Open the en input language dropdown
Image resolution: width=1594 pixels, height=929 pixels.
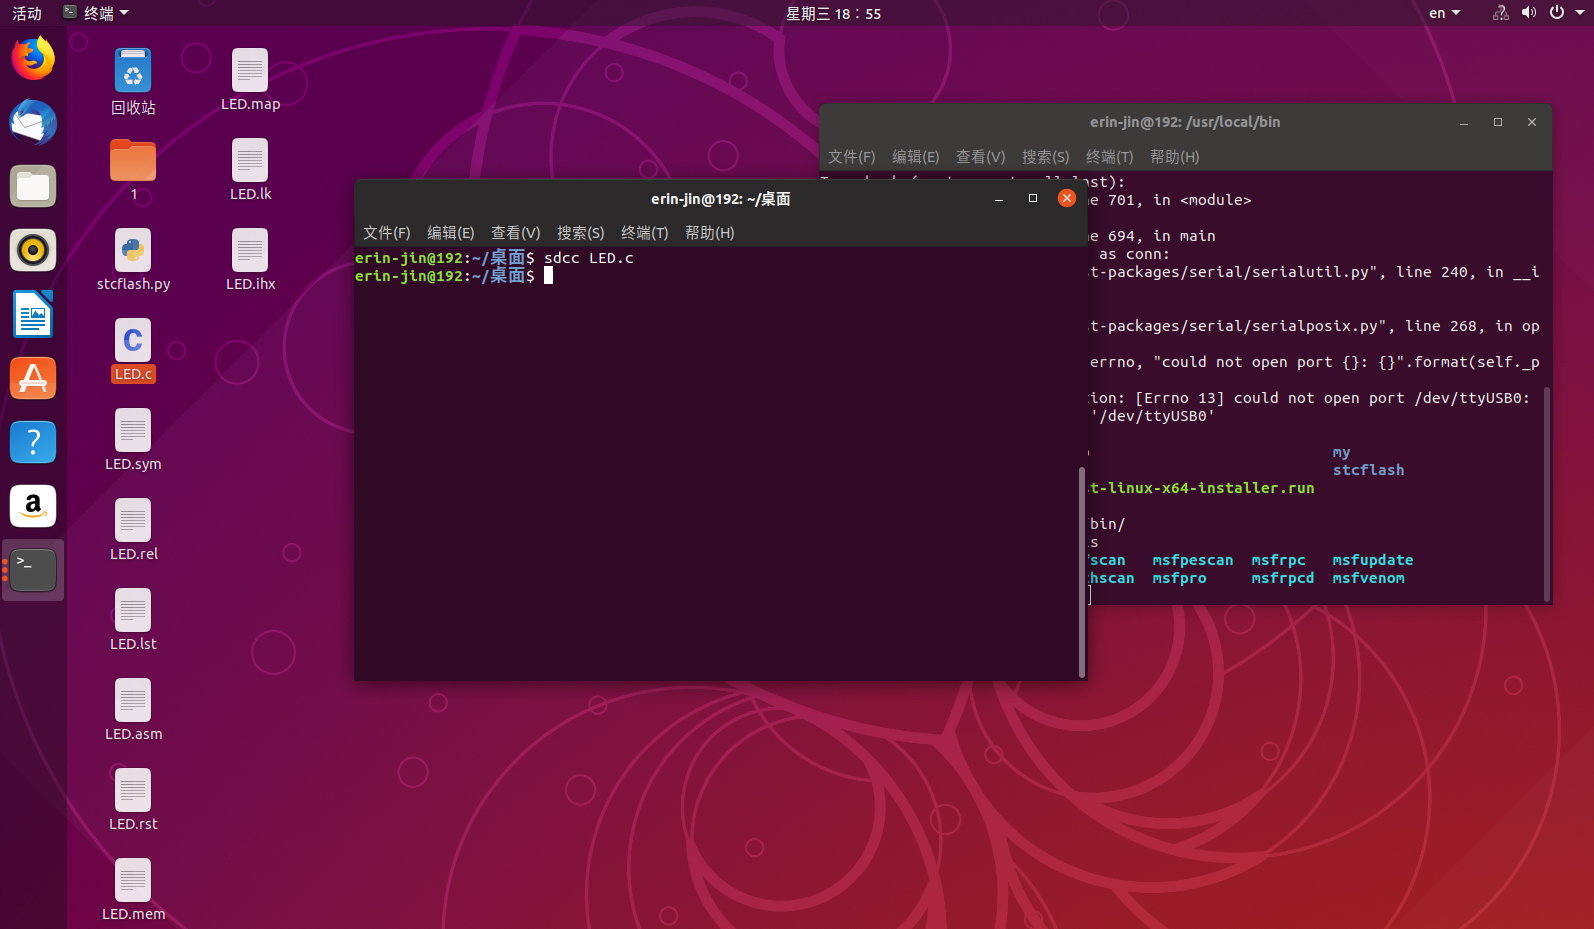(1444, 13)
